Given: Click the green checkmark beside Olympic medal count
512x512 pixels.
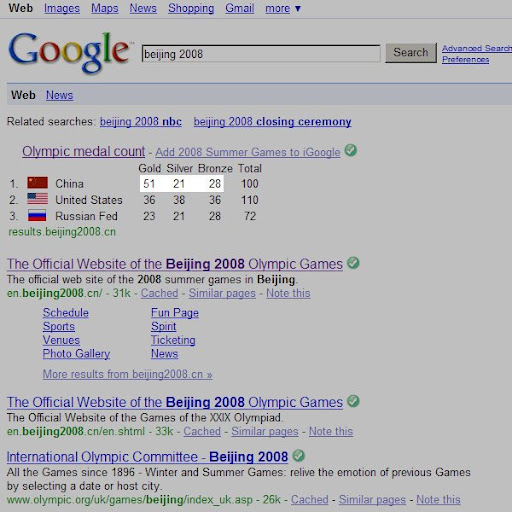Looking at the screenshot, I should click(x=350, y=150).
